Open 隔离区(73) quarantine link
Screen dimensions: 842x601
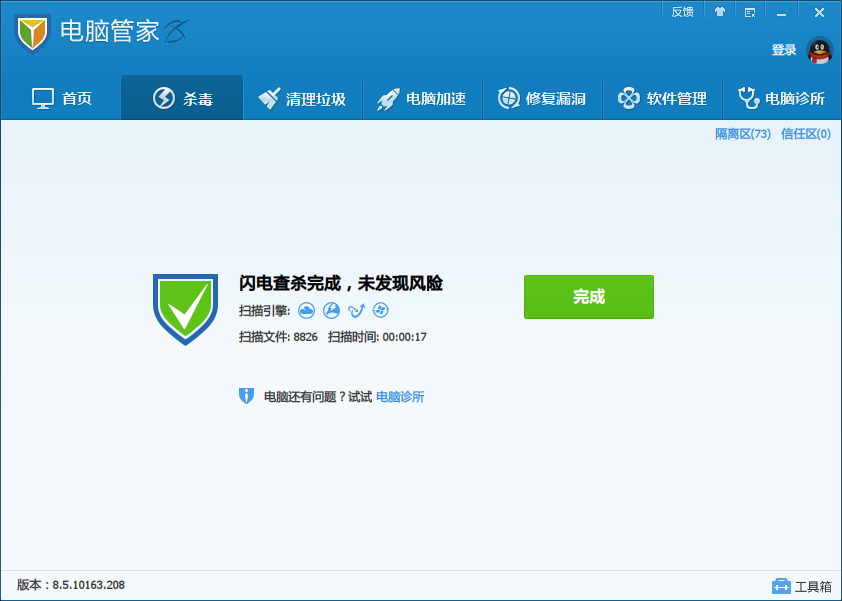[x=743, y=134]
